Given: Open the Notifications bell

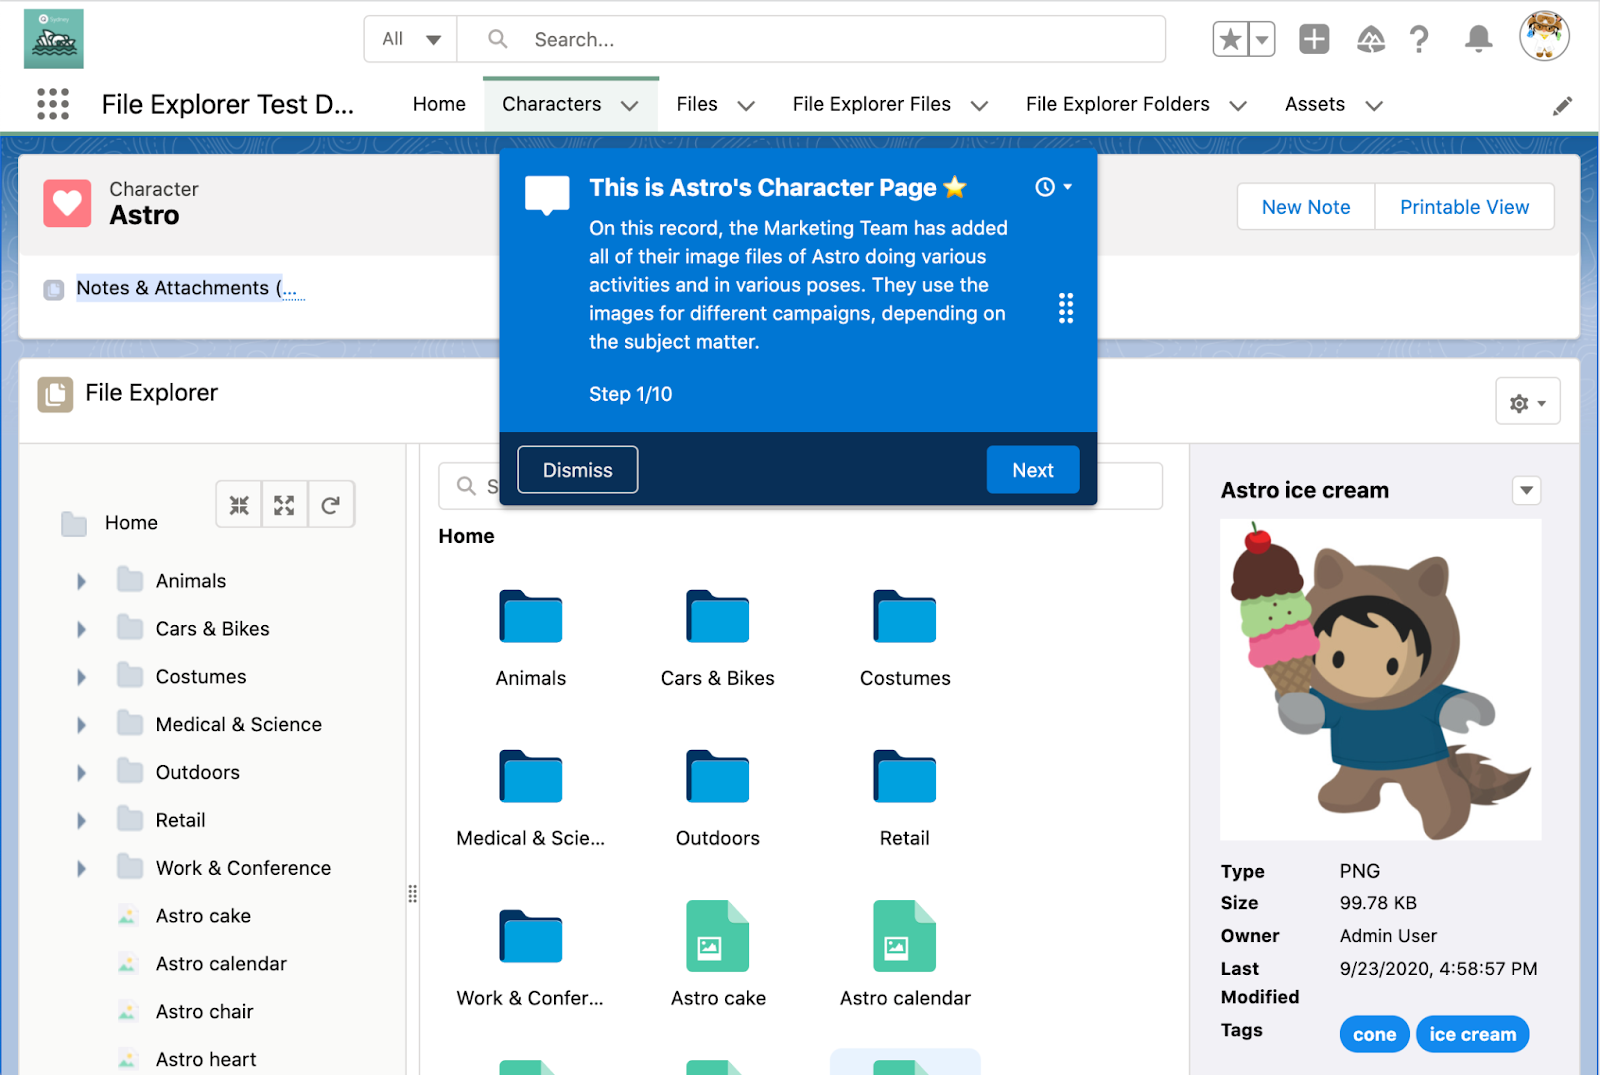Looking at the screenshot, I should tap(1478, 39).
